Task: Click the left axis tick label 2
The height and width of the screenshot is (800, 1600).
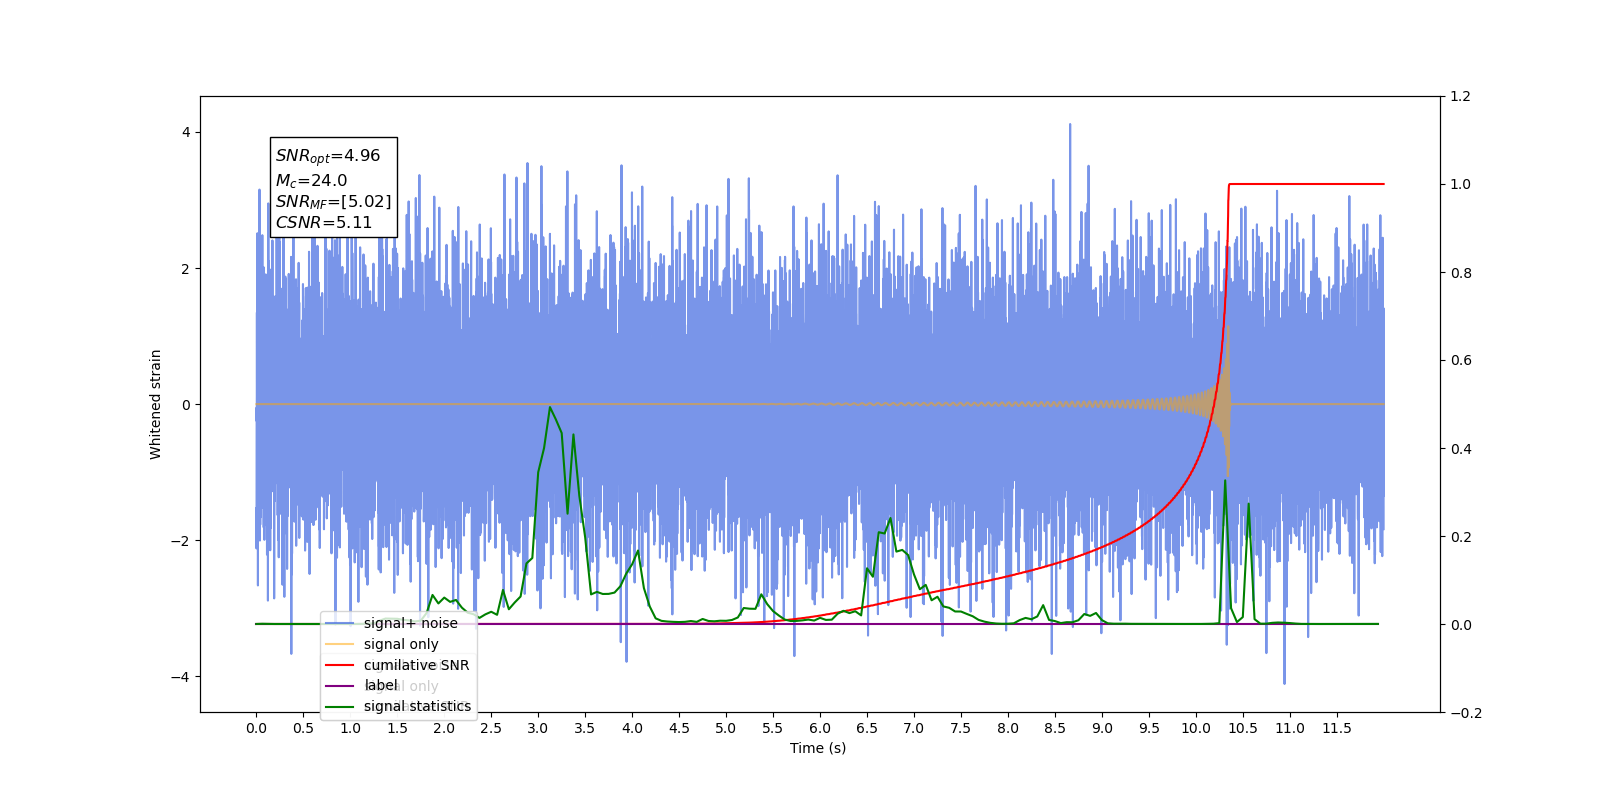Action: (186, 269)
